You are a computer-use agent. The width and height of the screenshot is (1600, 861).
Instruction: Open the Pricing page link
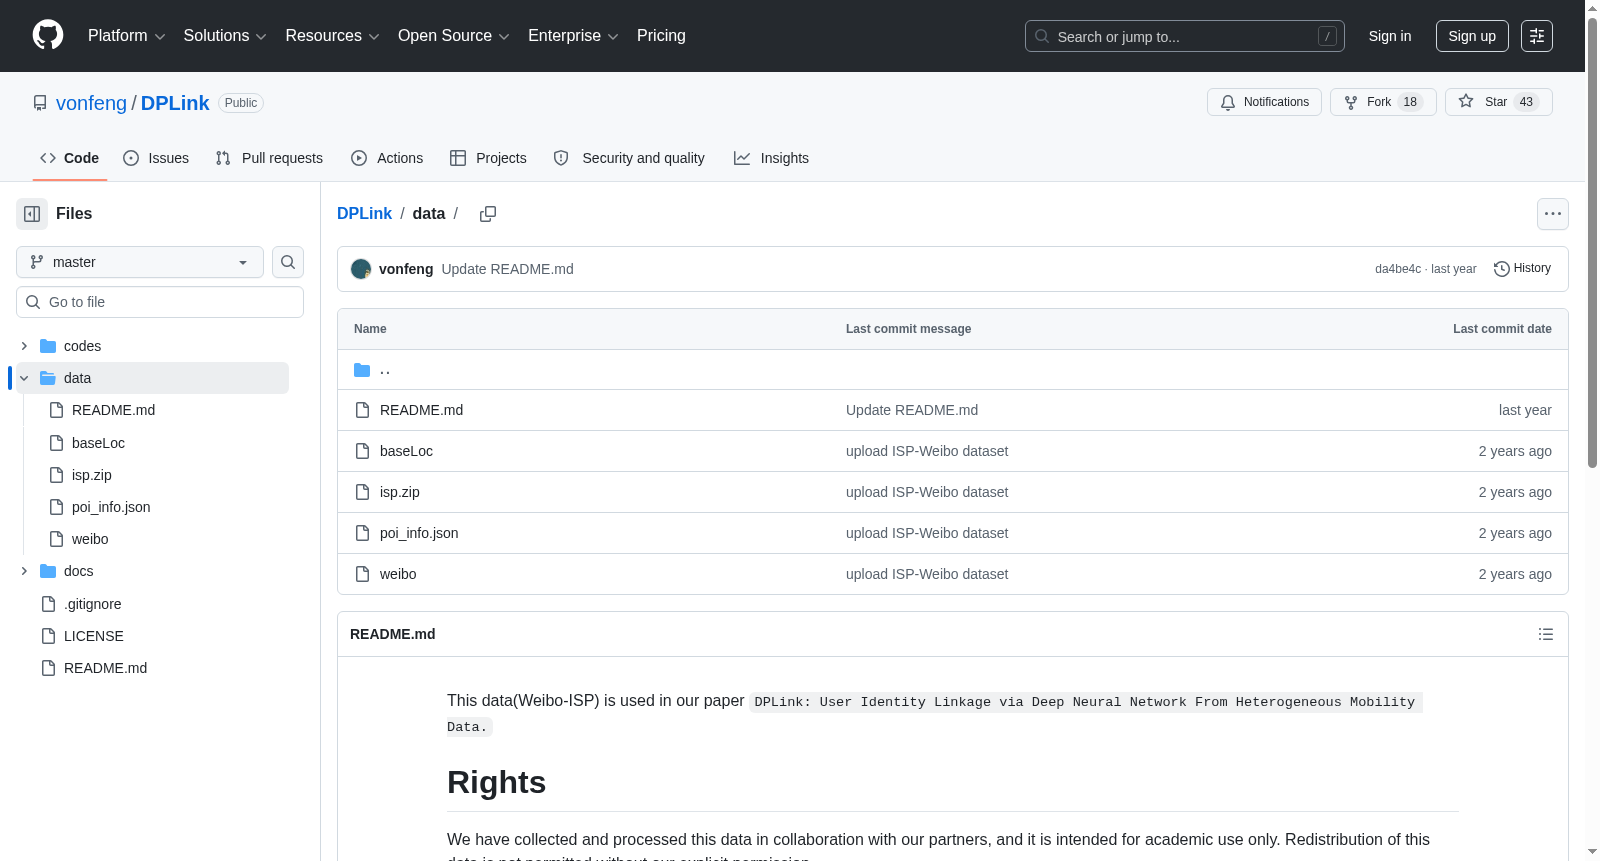tap(661, 36)
